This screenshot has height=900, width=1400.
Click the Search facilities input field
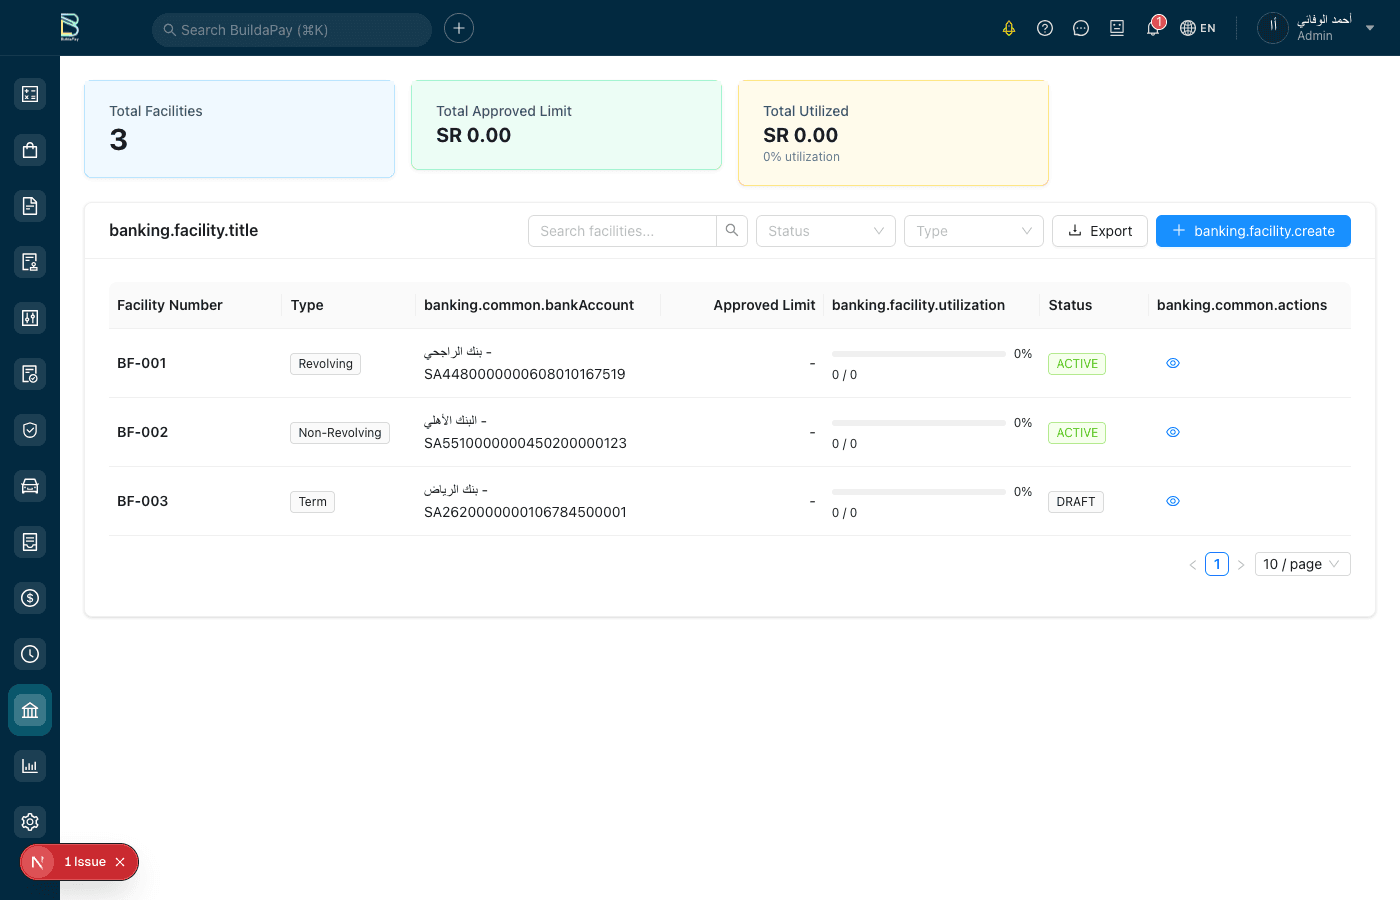[x=622, y=231]
